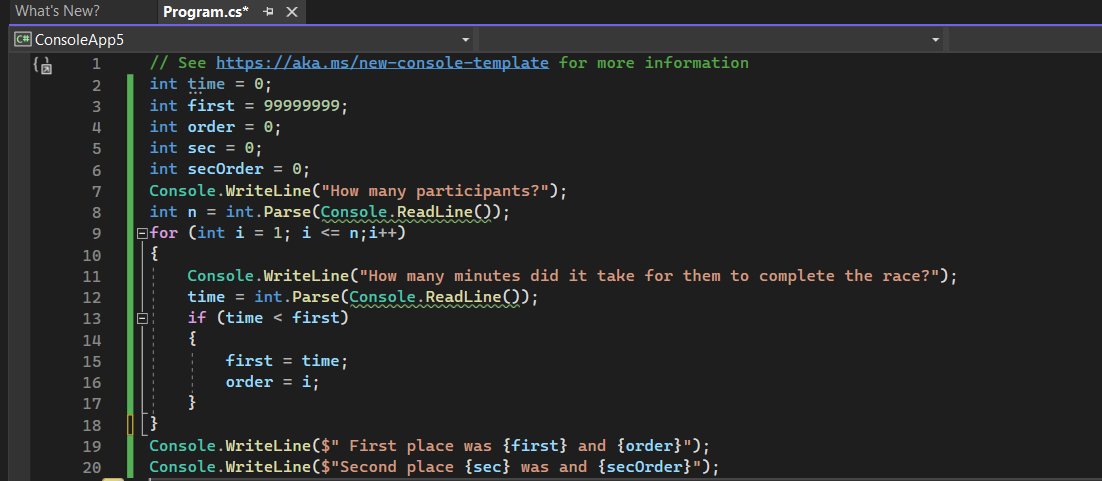Screen dimensions: 1102x481
Task: Click the statement order = i;
Action: pos(273,382)
